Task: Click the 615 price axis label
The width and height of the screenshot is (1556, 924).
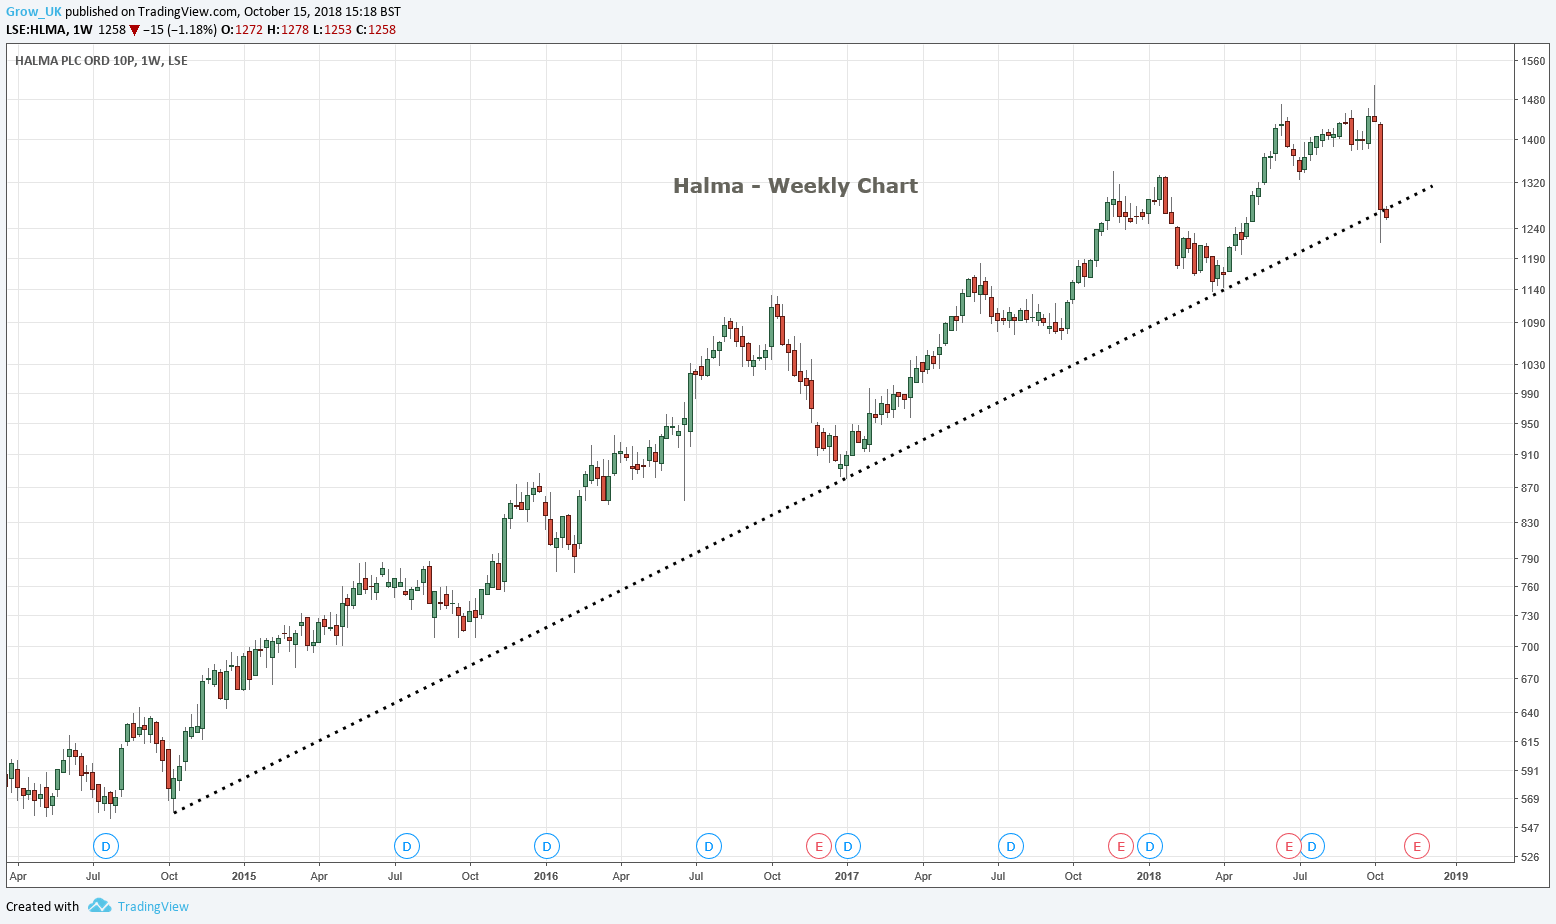Action: click(x=1530, y=742)
